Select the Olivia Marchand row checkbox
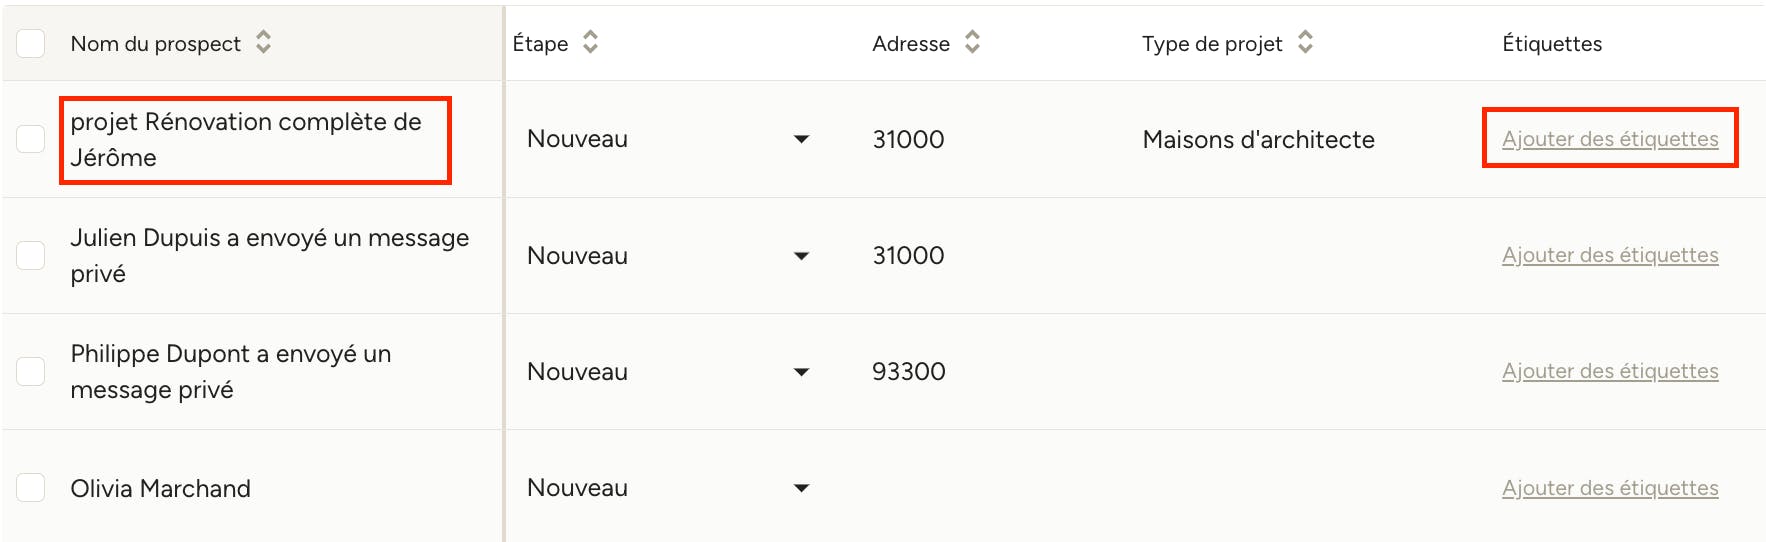Image resolution: width=1766 pixels, height=542 pixels. (31, 488)
